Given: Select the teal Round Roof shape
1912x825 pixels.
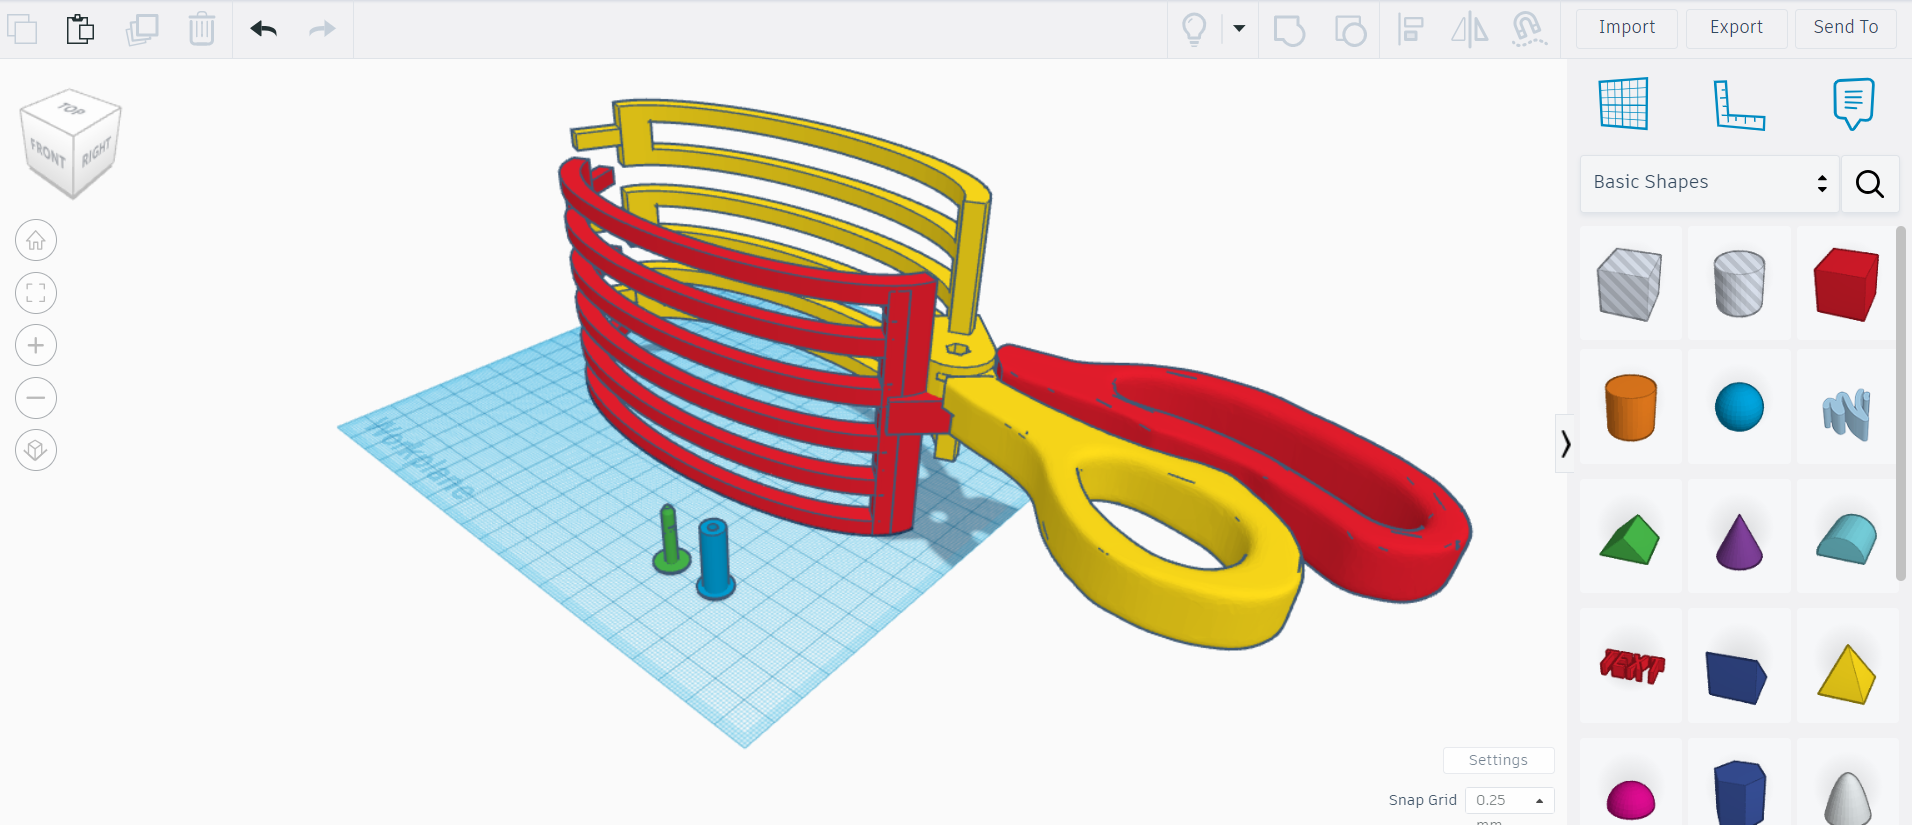Looking at the screenshot, I should coord(1846,539).
